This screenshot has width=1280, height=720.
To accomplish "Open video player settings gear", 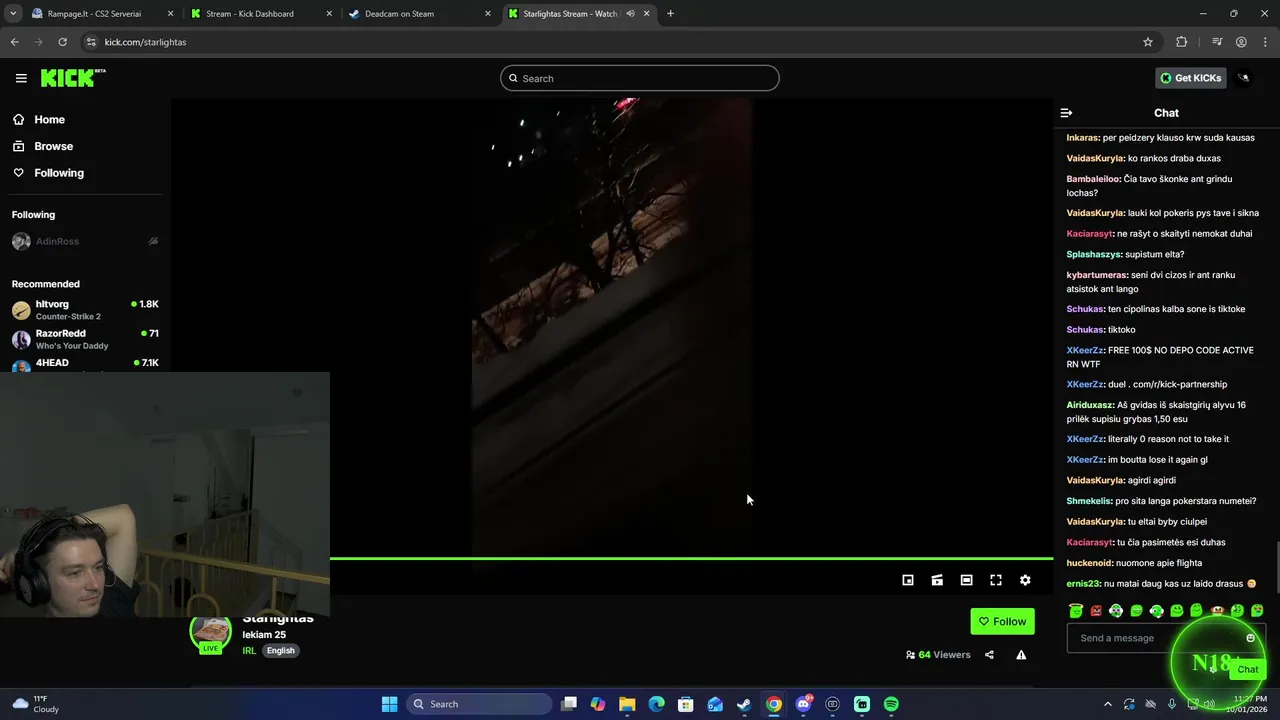I will click(1025, 580).
